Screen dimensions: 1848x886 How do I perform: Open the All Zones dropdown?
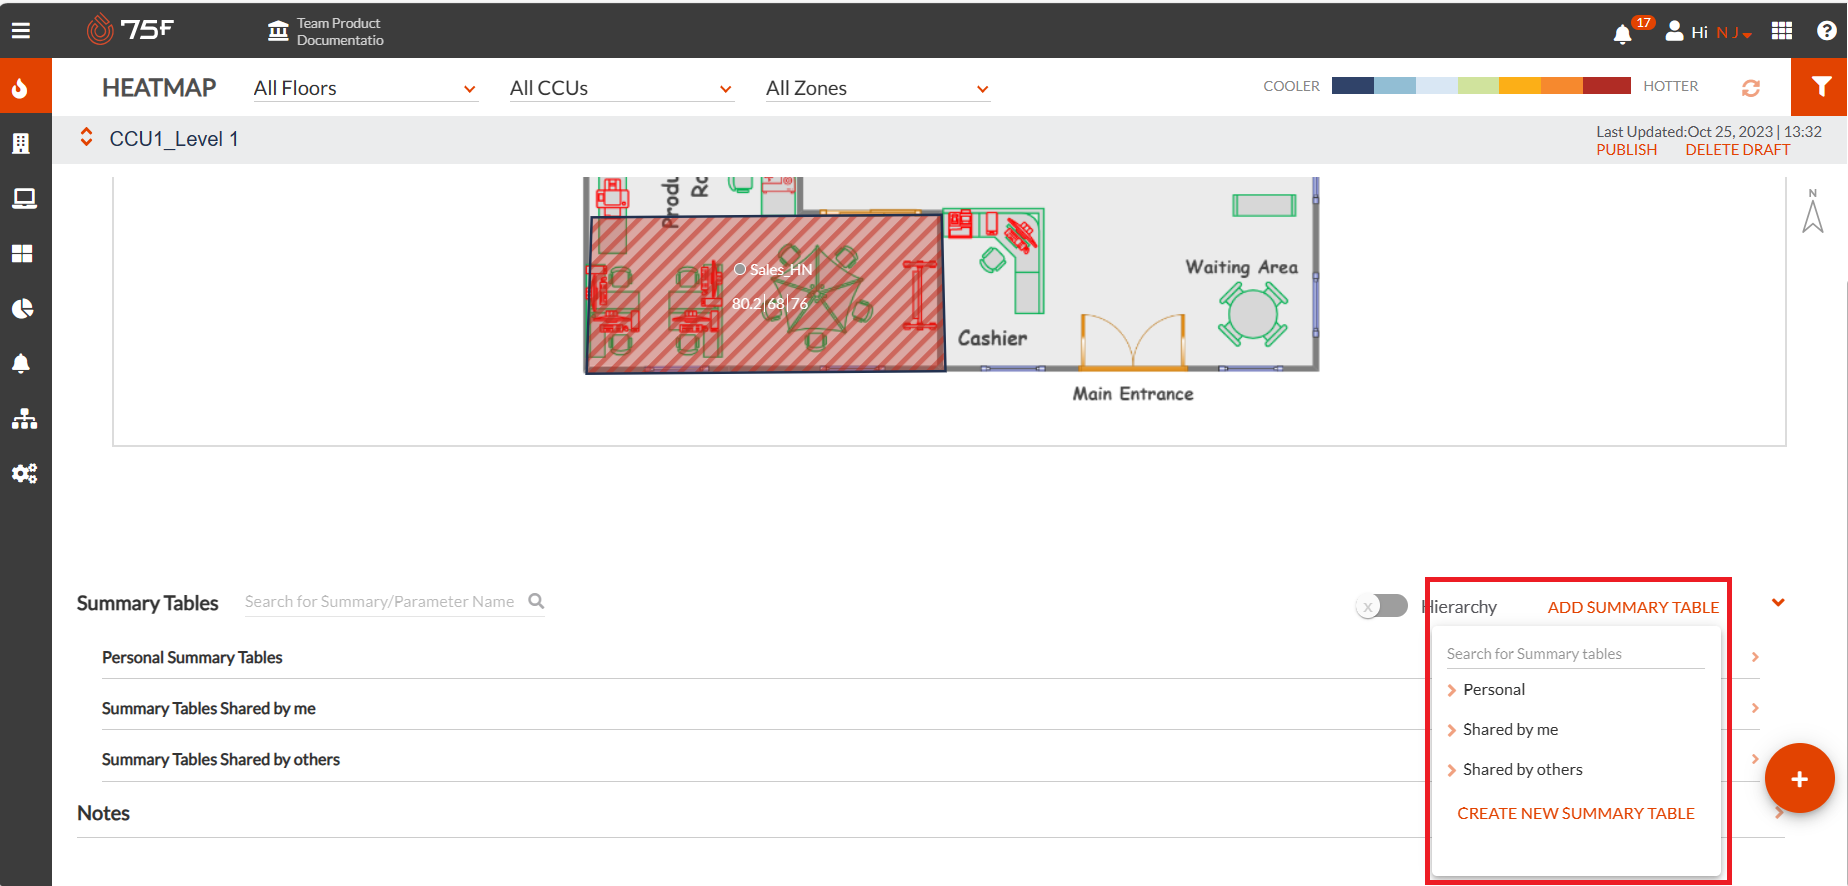coord(878,88)
